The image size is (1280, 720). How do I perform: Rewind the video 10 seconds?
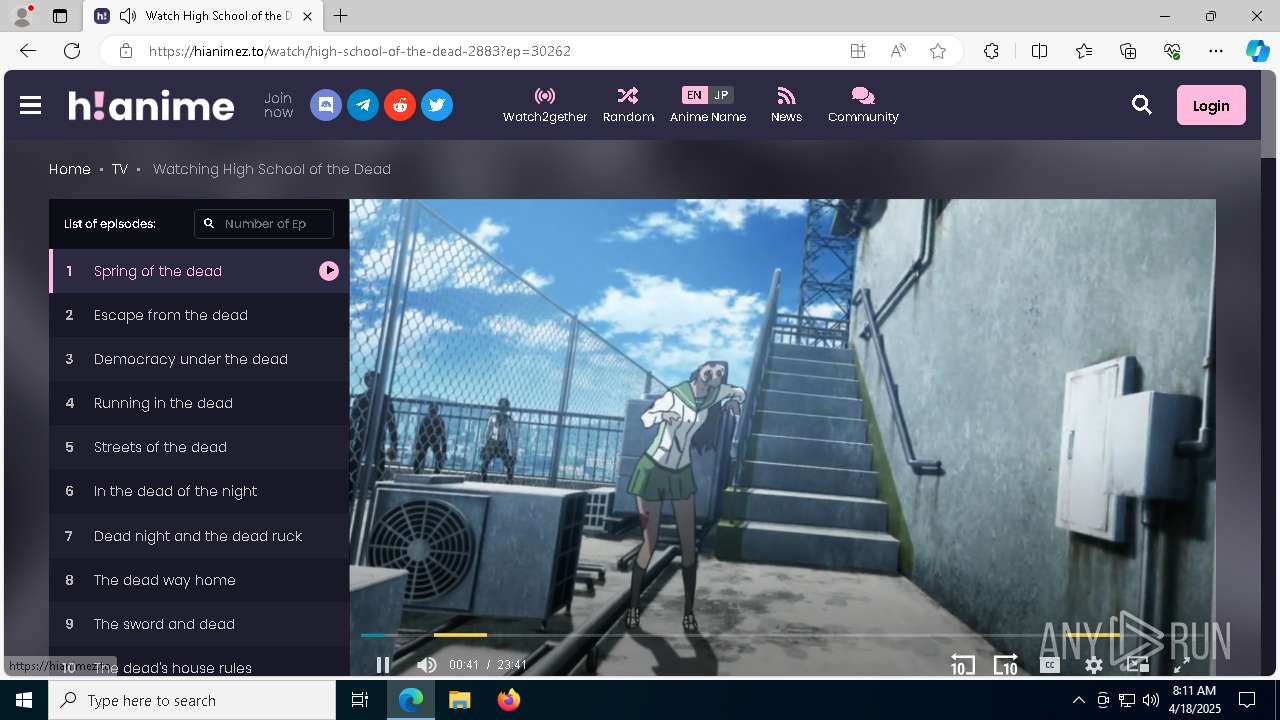(x=962, y=665)
